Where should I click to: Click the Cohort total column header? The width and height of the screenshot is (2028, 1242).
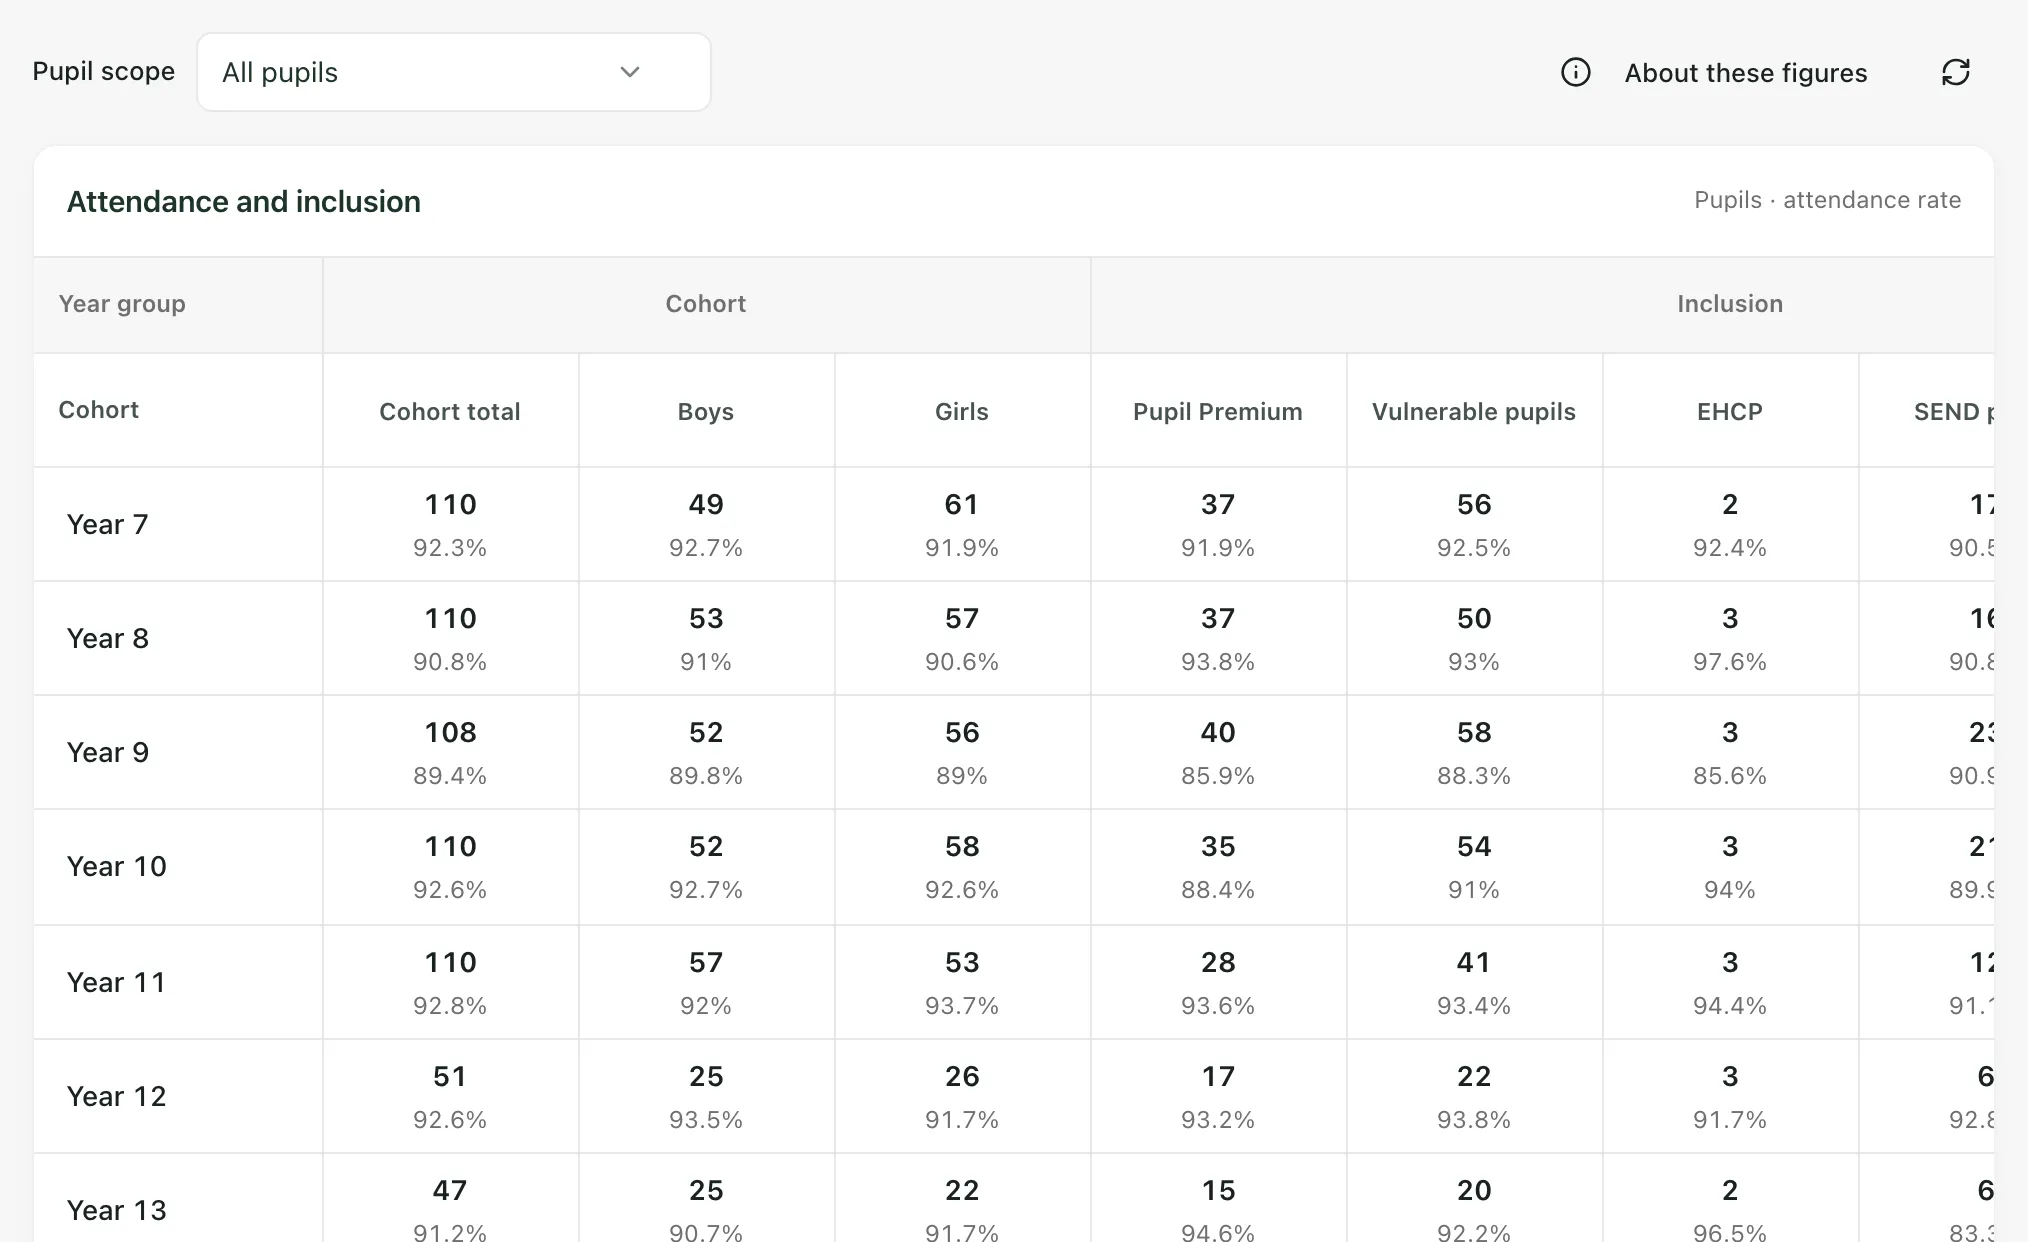450,411
